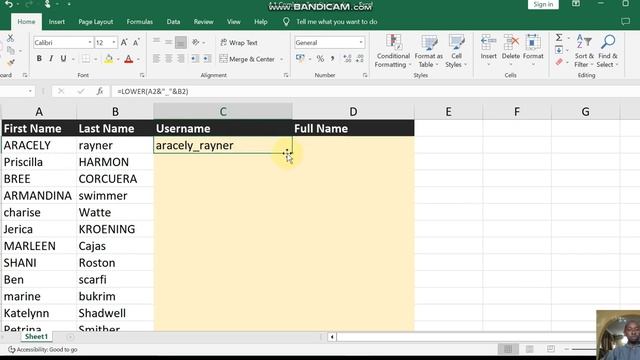This screenshot has width=640, height=360.
Task: Click AutoSum sigma icon
Action: click(559, 38)
